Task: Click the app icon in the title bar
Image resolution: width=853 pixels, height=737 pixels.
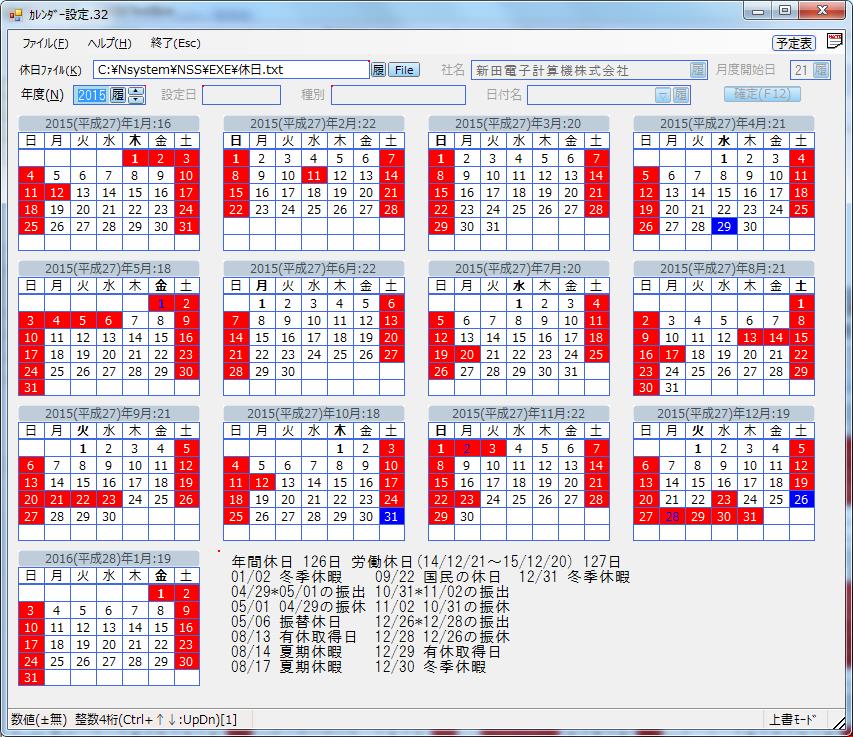Action: 15,11
